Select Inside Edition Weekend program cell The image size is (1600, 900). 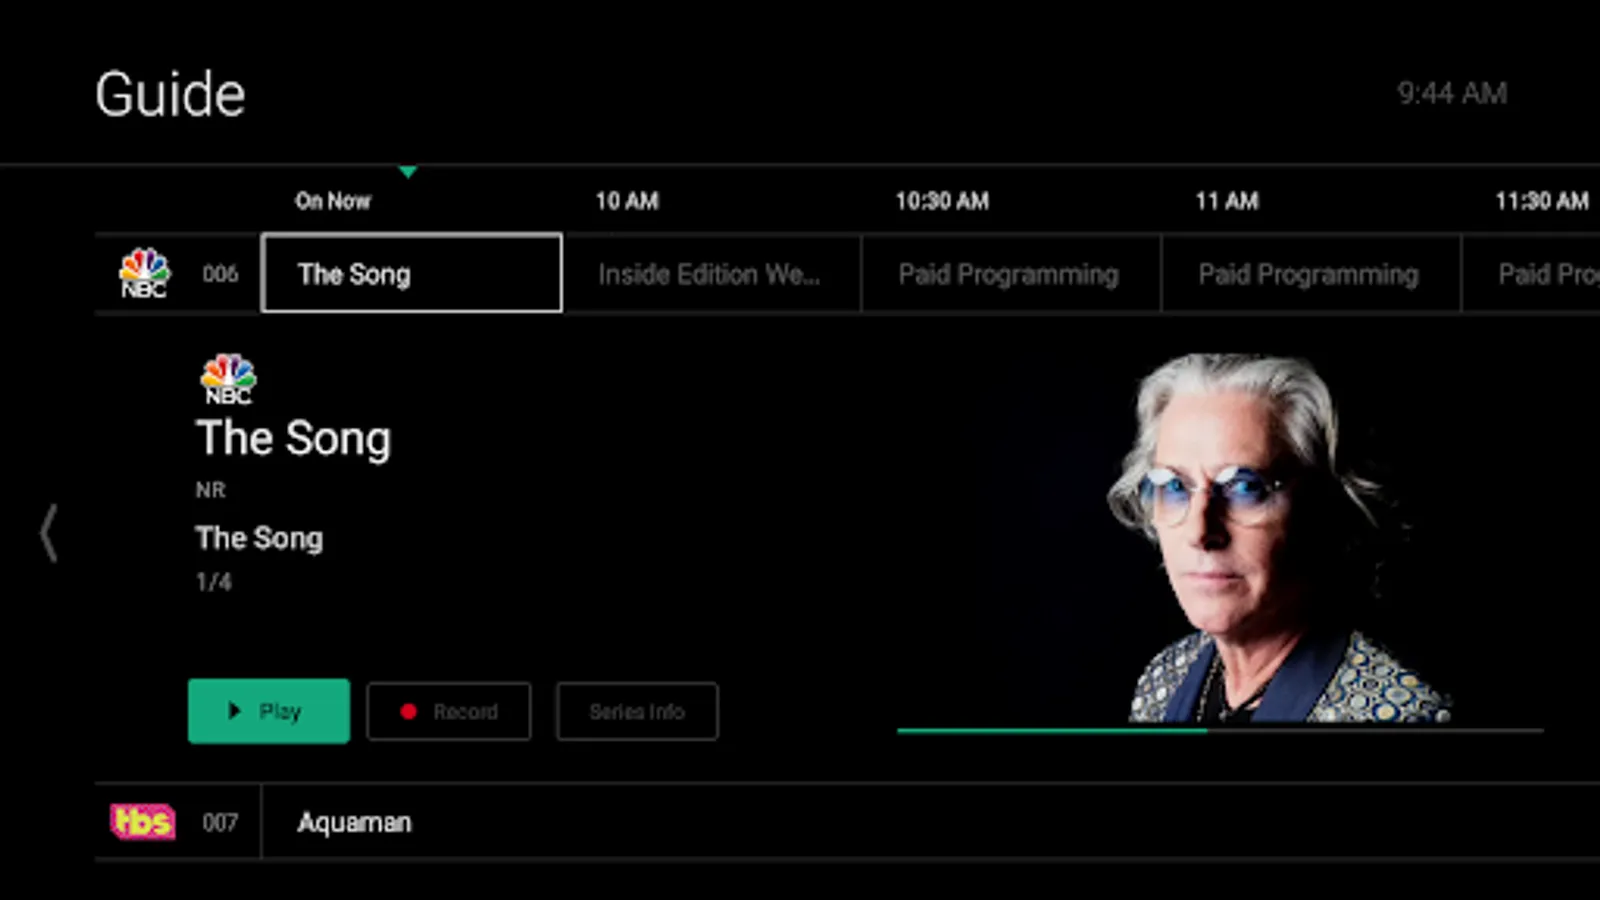tap(711, 273)
